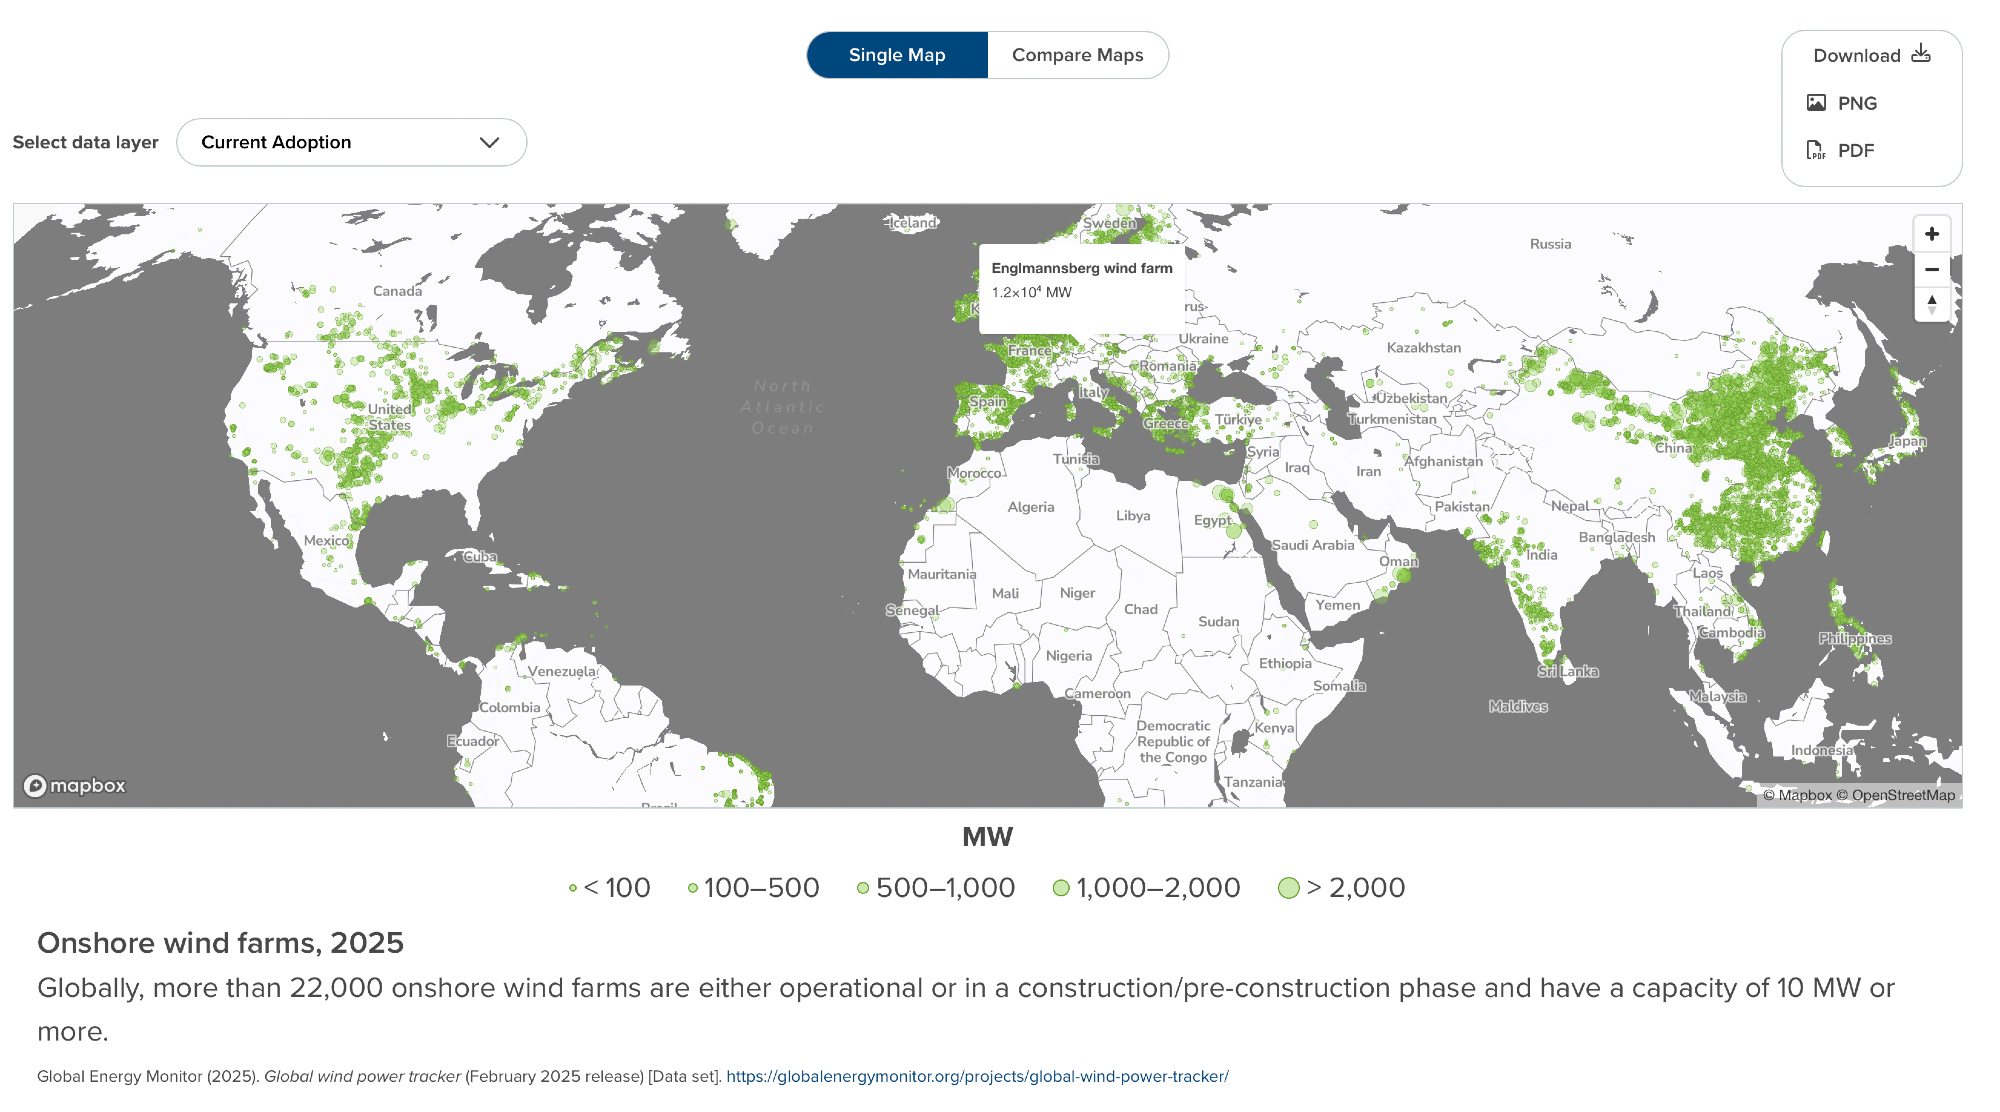Click the map zoom in plus button
Screen dimensions: 2000x1112
coord(1931,234)
